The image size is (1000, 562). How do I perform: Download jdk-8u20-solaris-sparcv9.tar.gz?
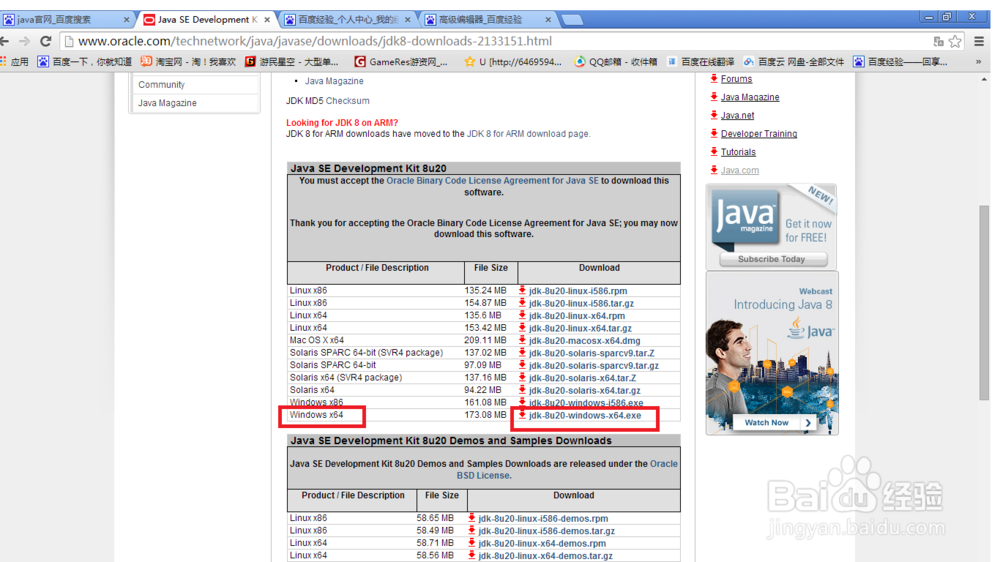594,366
